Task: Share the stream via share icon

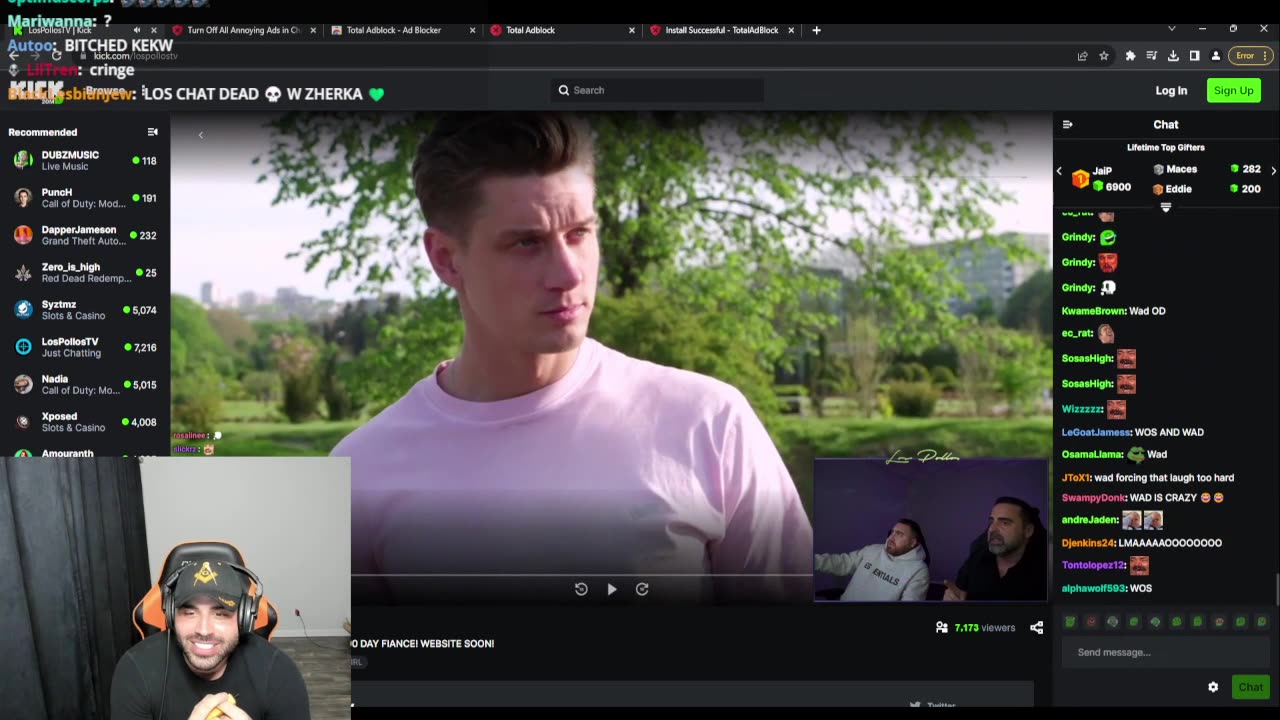Action: click(1036, 628)
